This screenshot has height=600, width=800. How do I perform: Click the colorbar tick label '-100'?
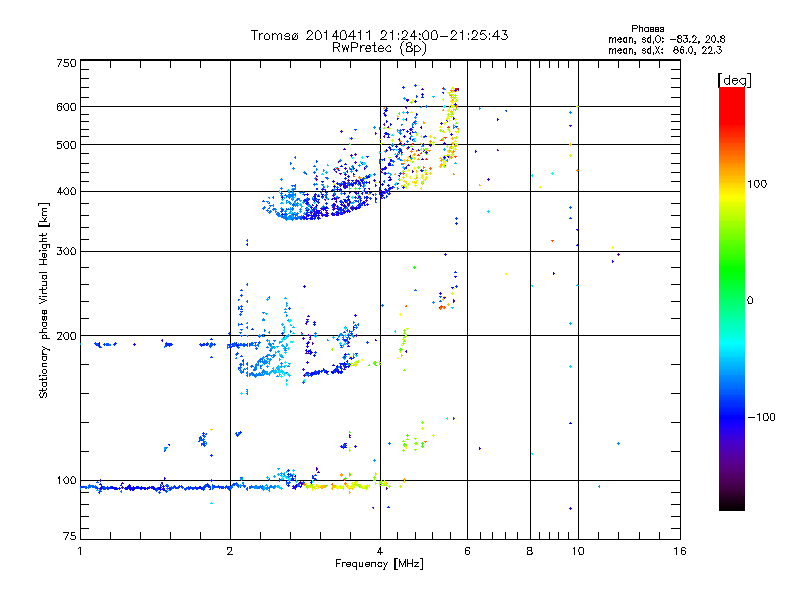coord(761,417)
